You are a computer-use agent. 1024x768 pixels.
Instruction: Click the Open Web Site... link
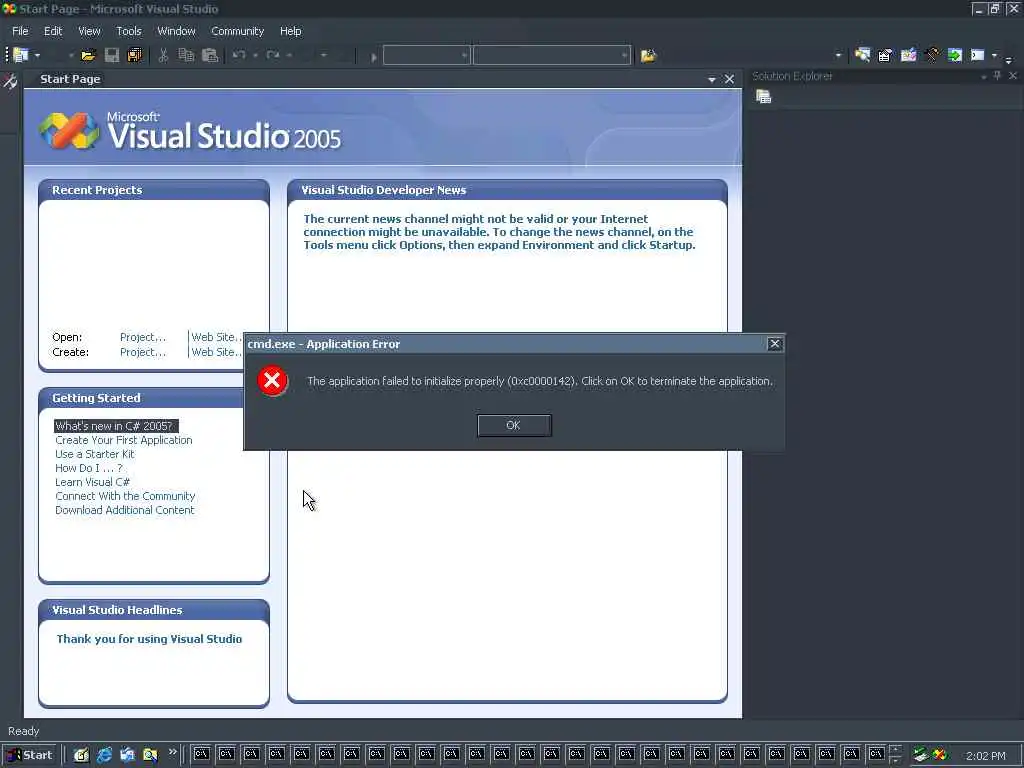pyautogui.click(x=216, y=337)
